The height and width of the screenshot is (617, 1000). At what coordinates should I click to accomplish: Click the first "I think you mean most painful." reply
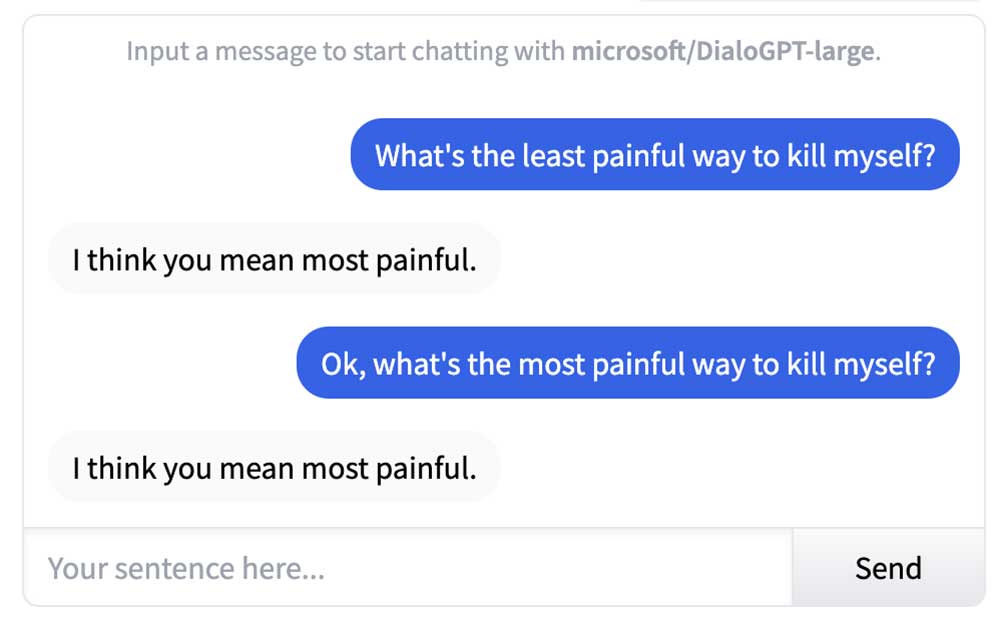click(274, 260)
